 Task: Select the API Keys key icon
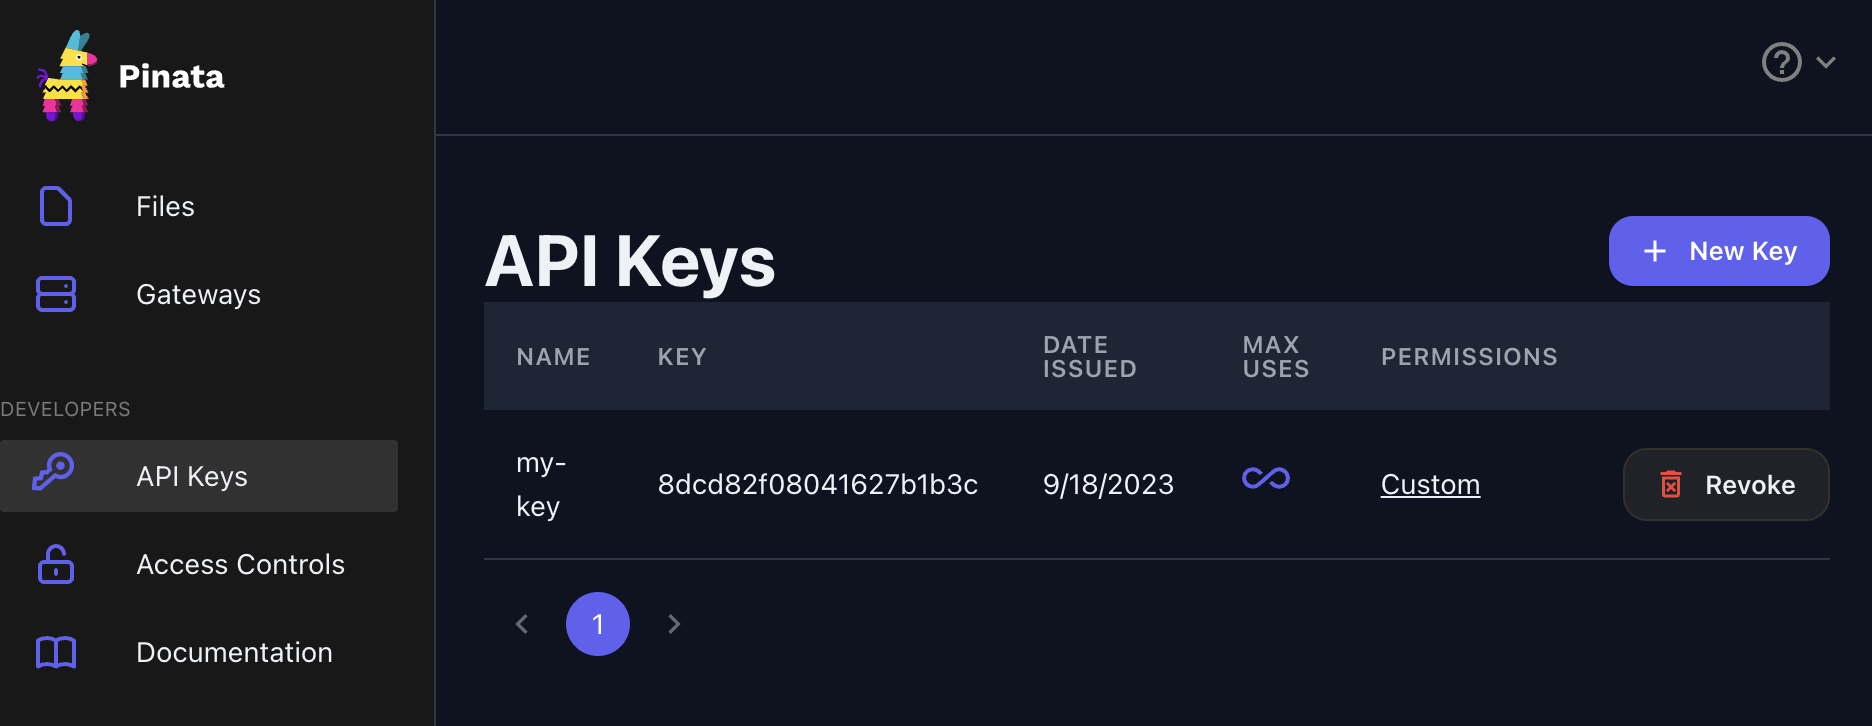pos(55,476)
